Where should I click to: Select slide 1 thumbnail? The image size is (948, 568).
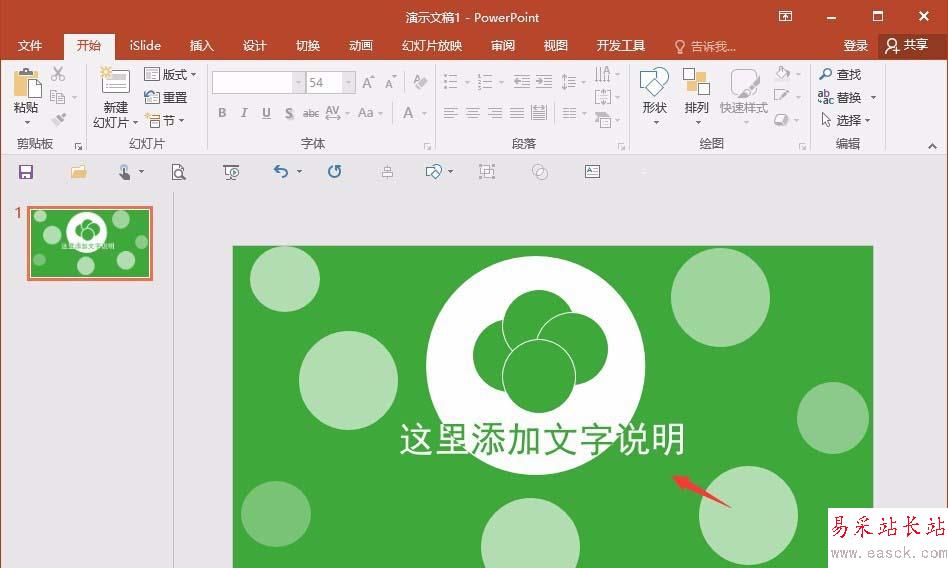(x=90, y=243)
